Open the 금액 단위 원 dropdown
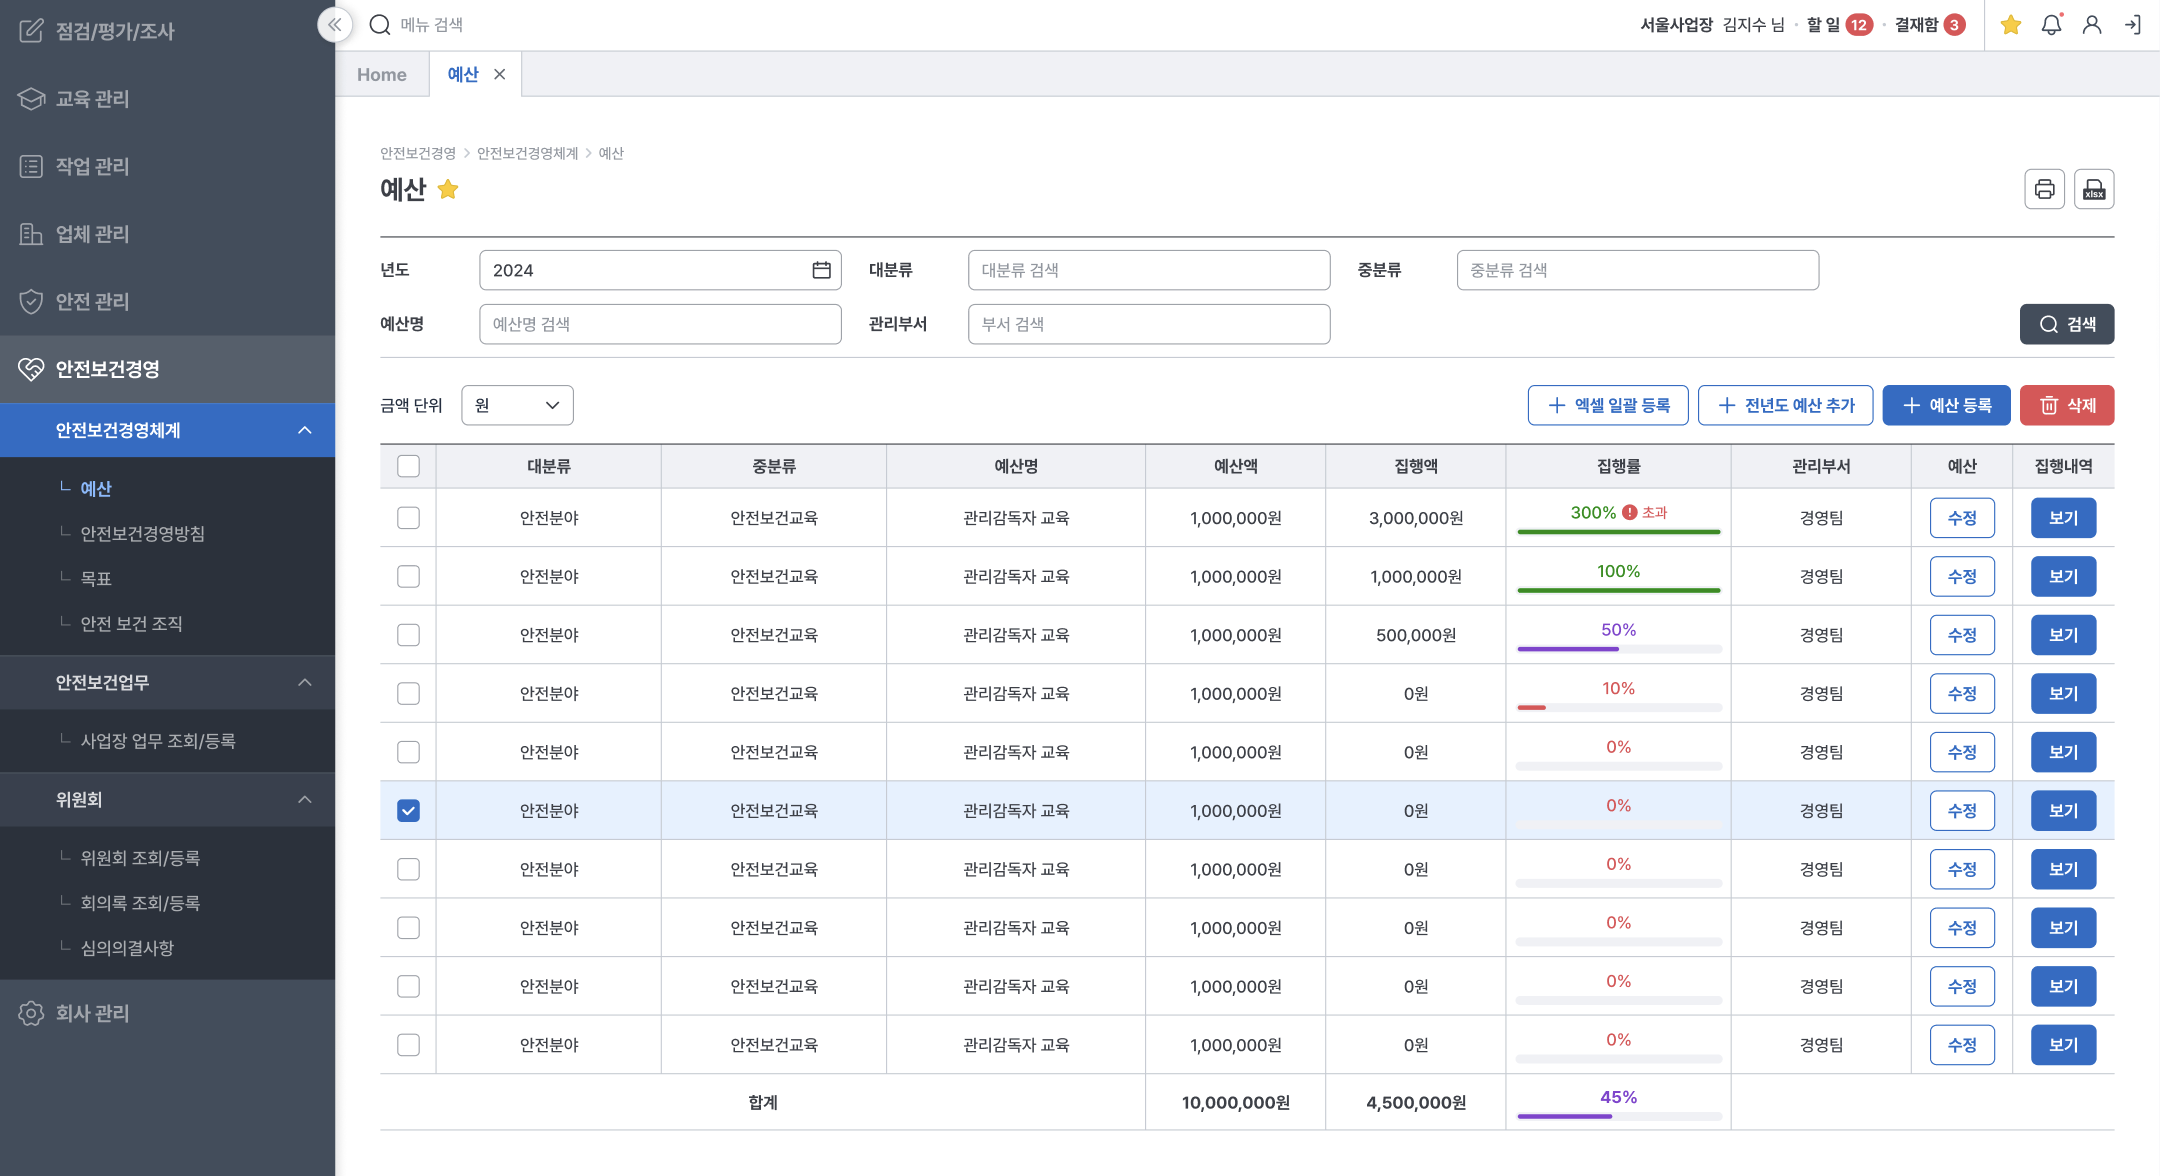The image size is (2160, 1176). coord(517,405)
